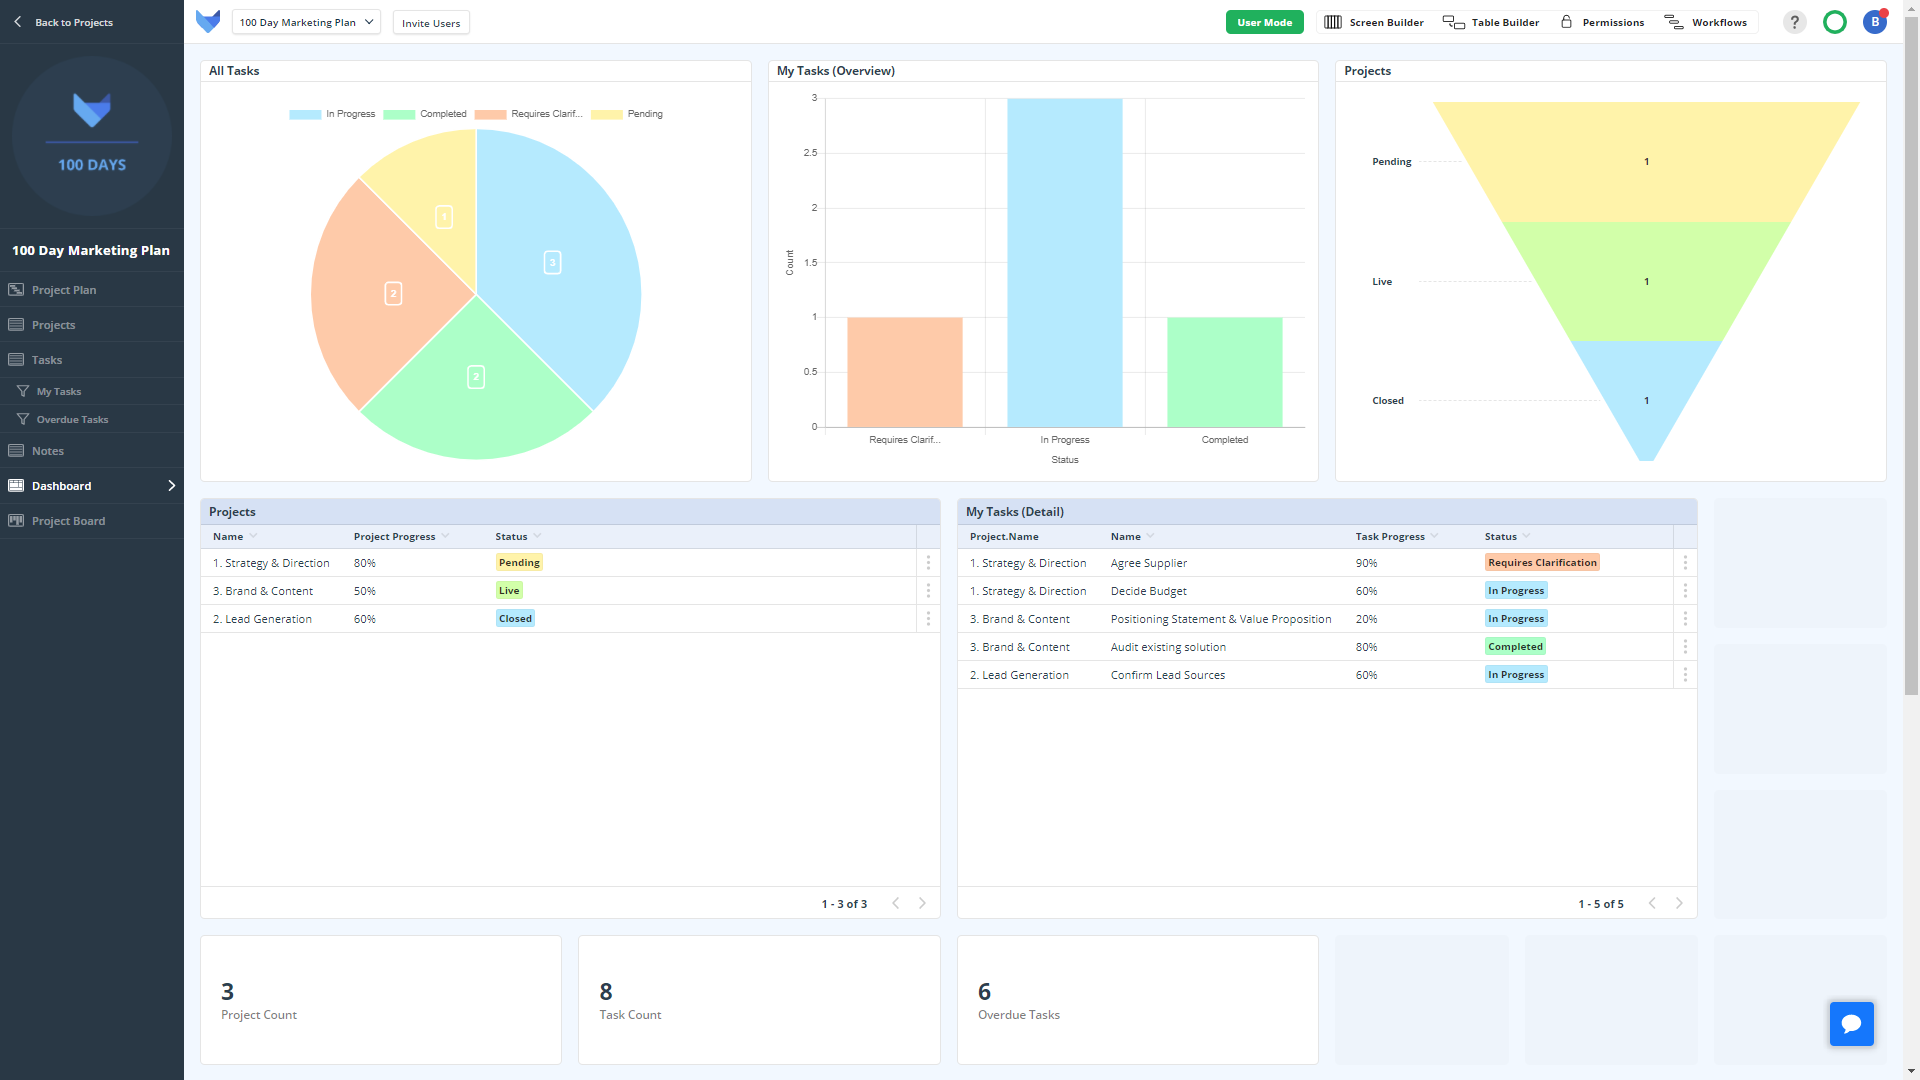Click the Invite Users button
1920x1080 pixels.
(431, 23)
